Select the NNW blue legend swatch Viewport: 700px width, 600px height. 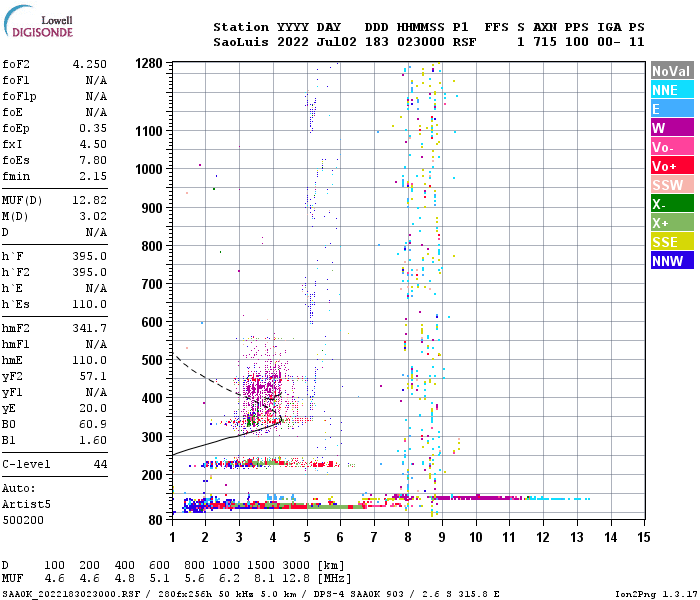[672, 261]
